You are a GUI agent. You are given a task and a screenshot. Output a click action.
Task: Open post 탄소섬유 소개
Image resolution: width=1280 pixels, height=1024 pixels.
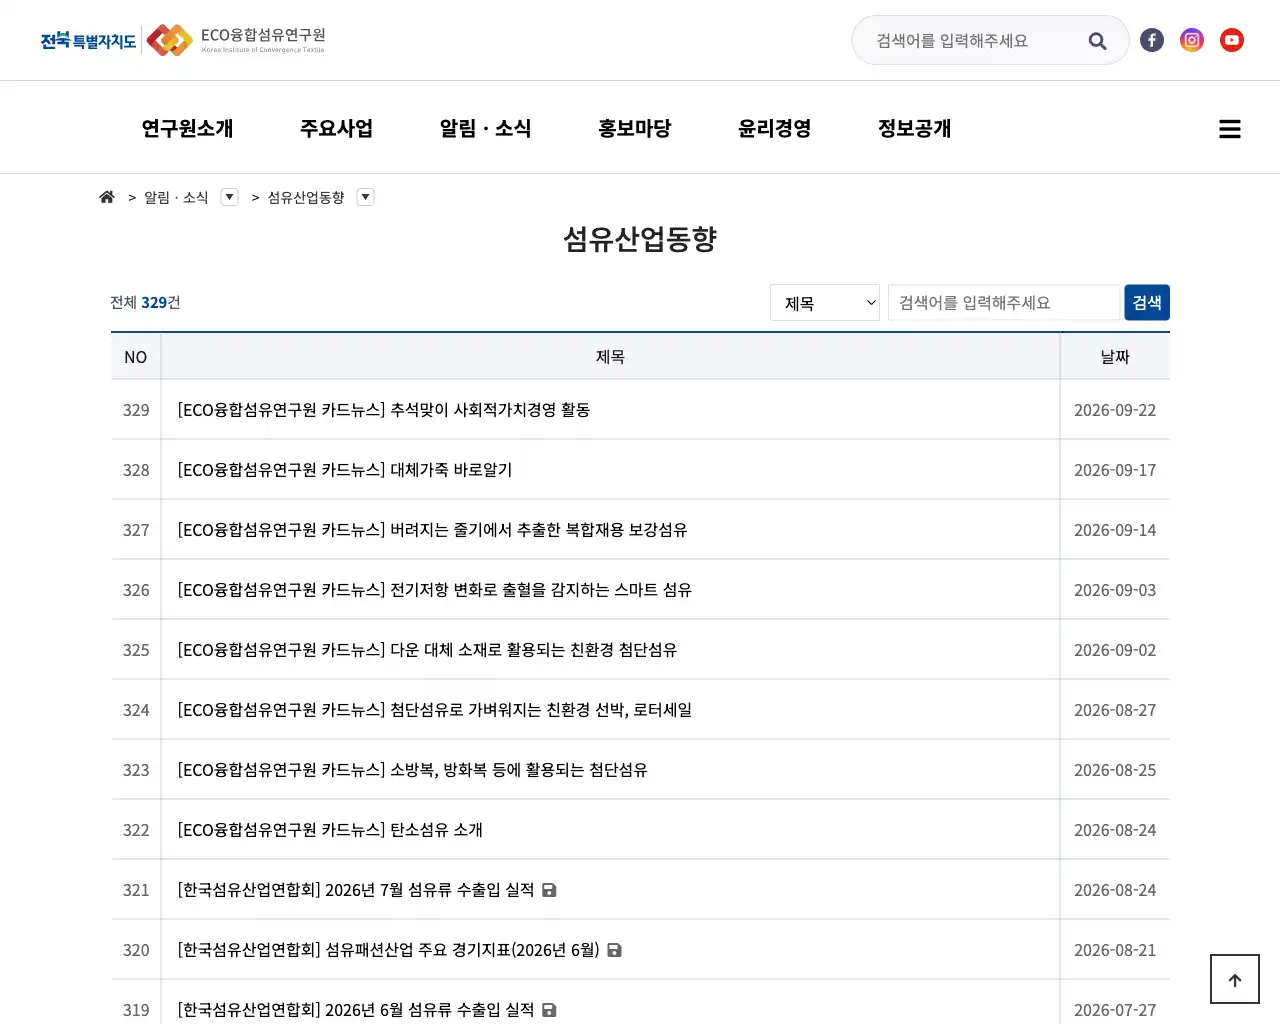(x=331, y=830)
